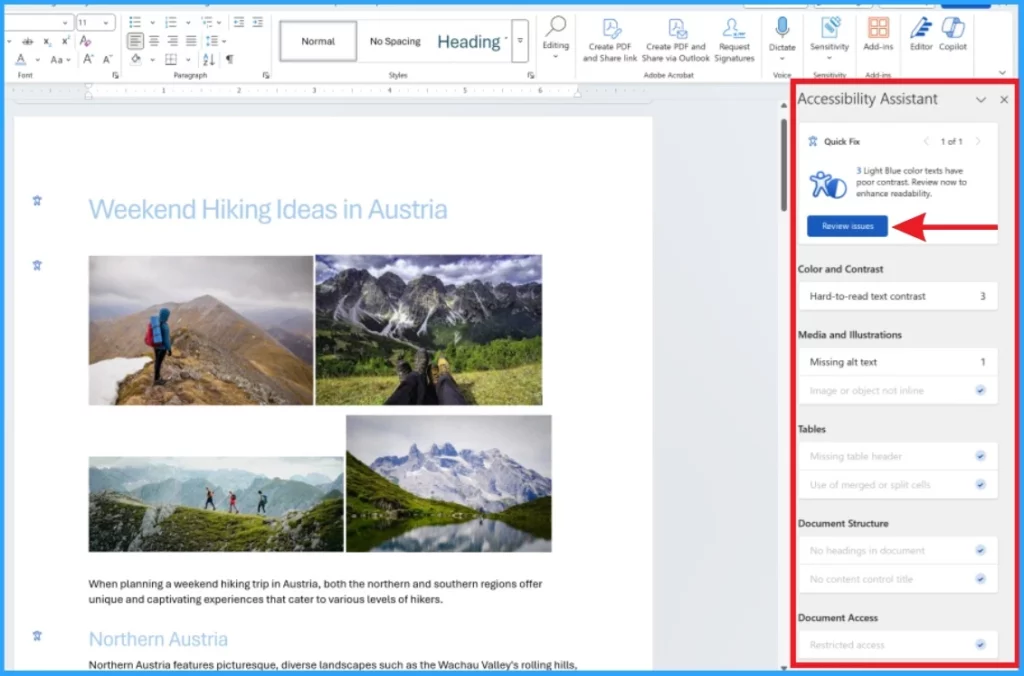Screen dimensions: 1024x676
Task: Justify the paragraph text
Action: [191, 41]
